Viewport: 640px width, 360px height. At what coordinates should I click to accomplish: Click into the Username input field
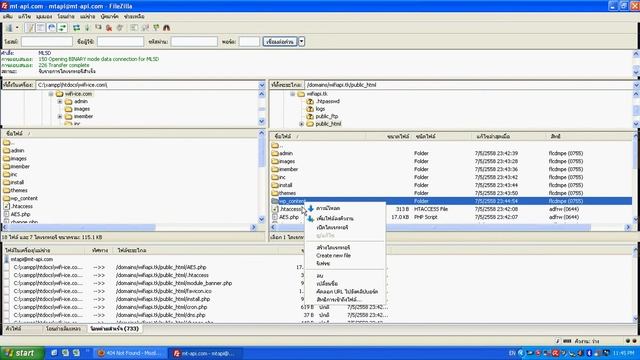point(120,42)
